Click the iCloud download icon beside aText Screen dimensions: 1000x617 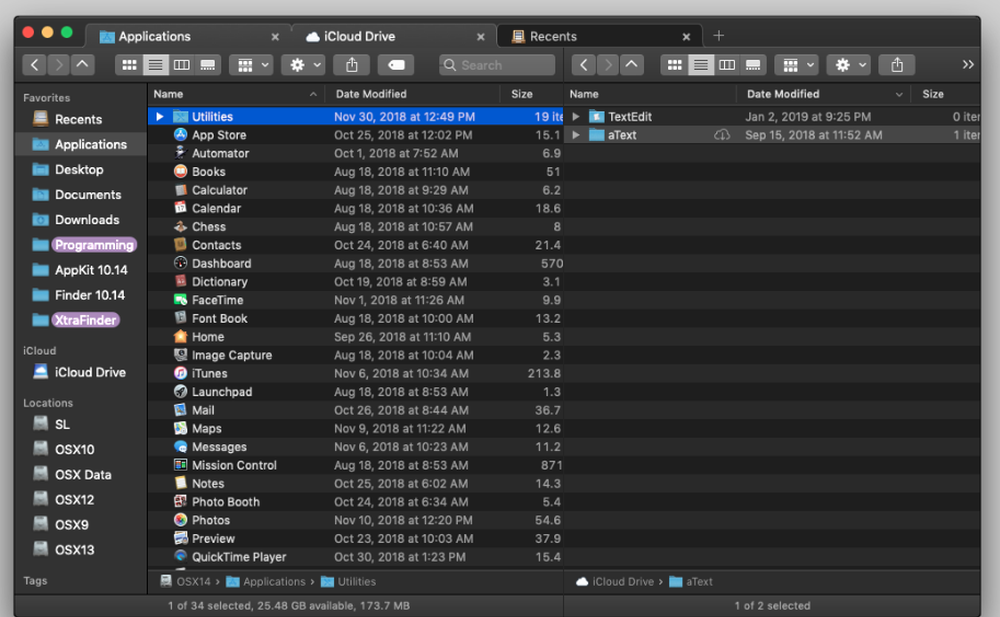click(721, 135)
